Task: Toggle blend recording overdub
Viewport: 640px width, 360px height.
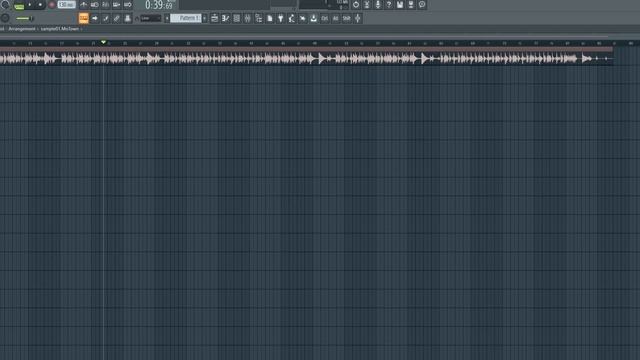Action: pyautogui.click(x=117, y=5)
